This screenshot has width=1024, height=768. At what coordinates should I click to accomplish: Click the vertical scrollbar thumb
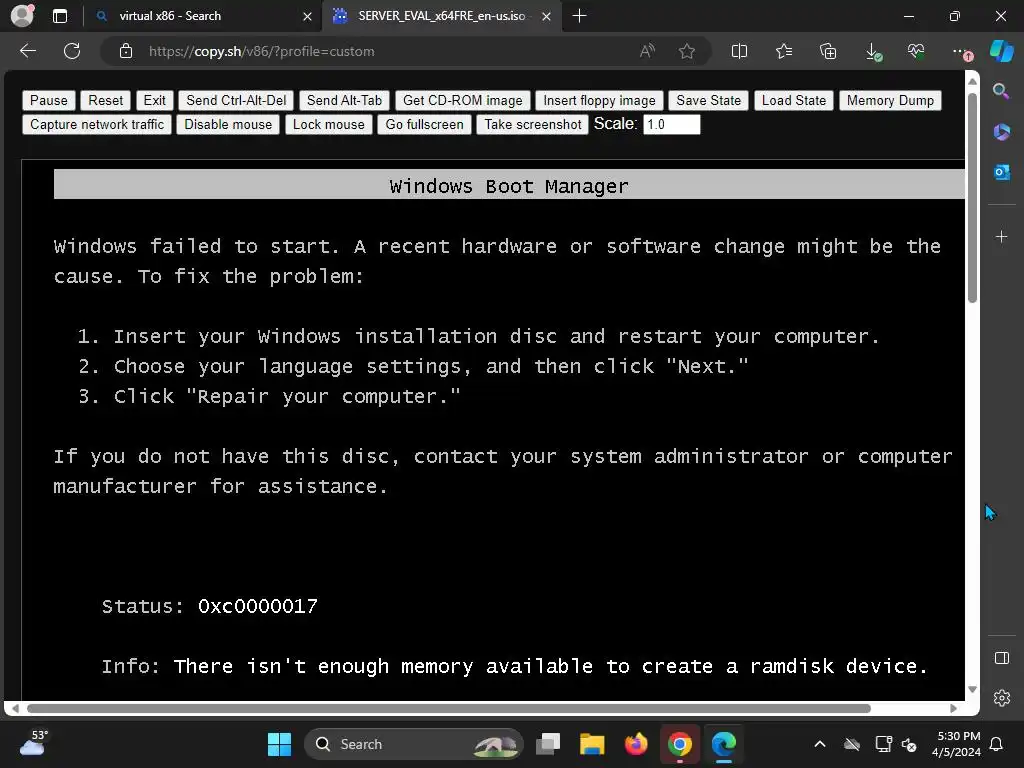[x=972, y=198]
